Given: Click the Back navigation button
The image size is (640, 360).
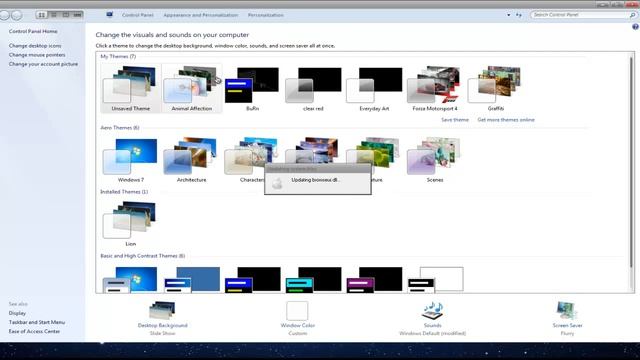Looking at the screenshot, I should (5, 15).
